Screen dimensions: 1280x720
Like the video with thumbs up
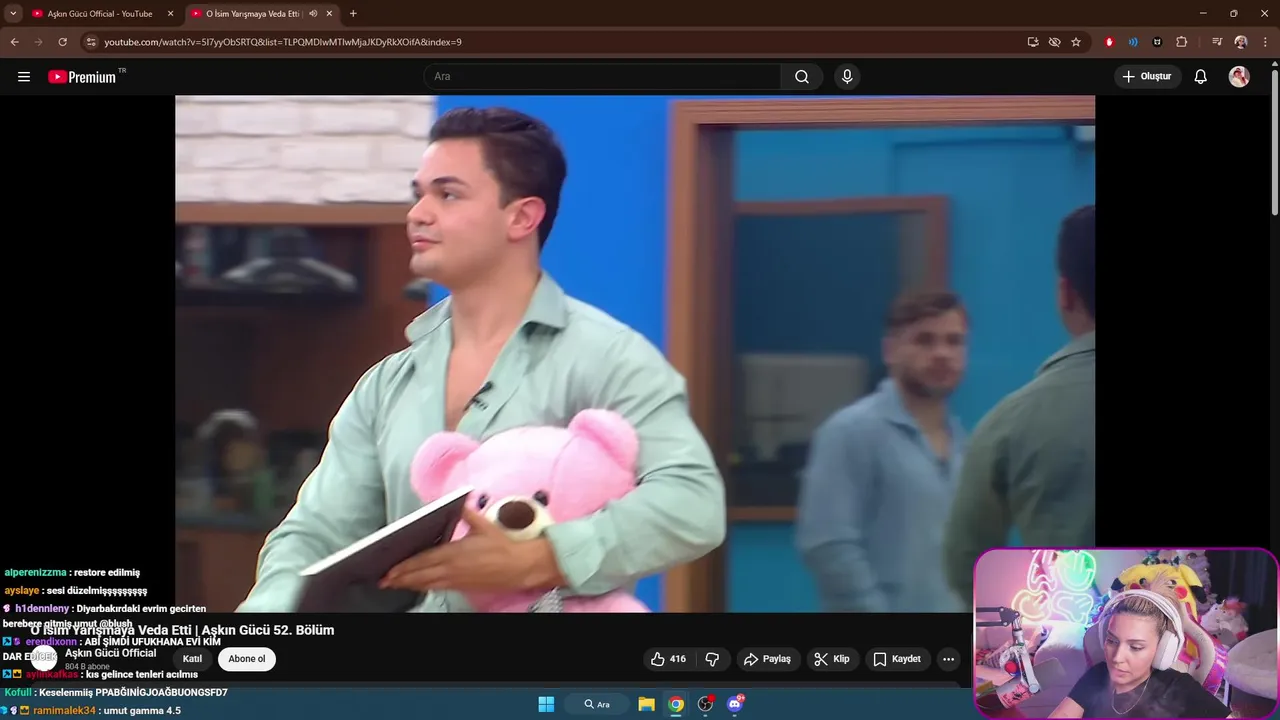(668, 659)
